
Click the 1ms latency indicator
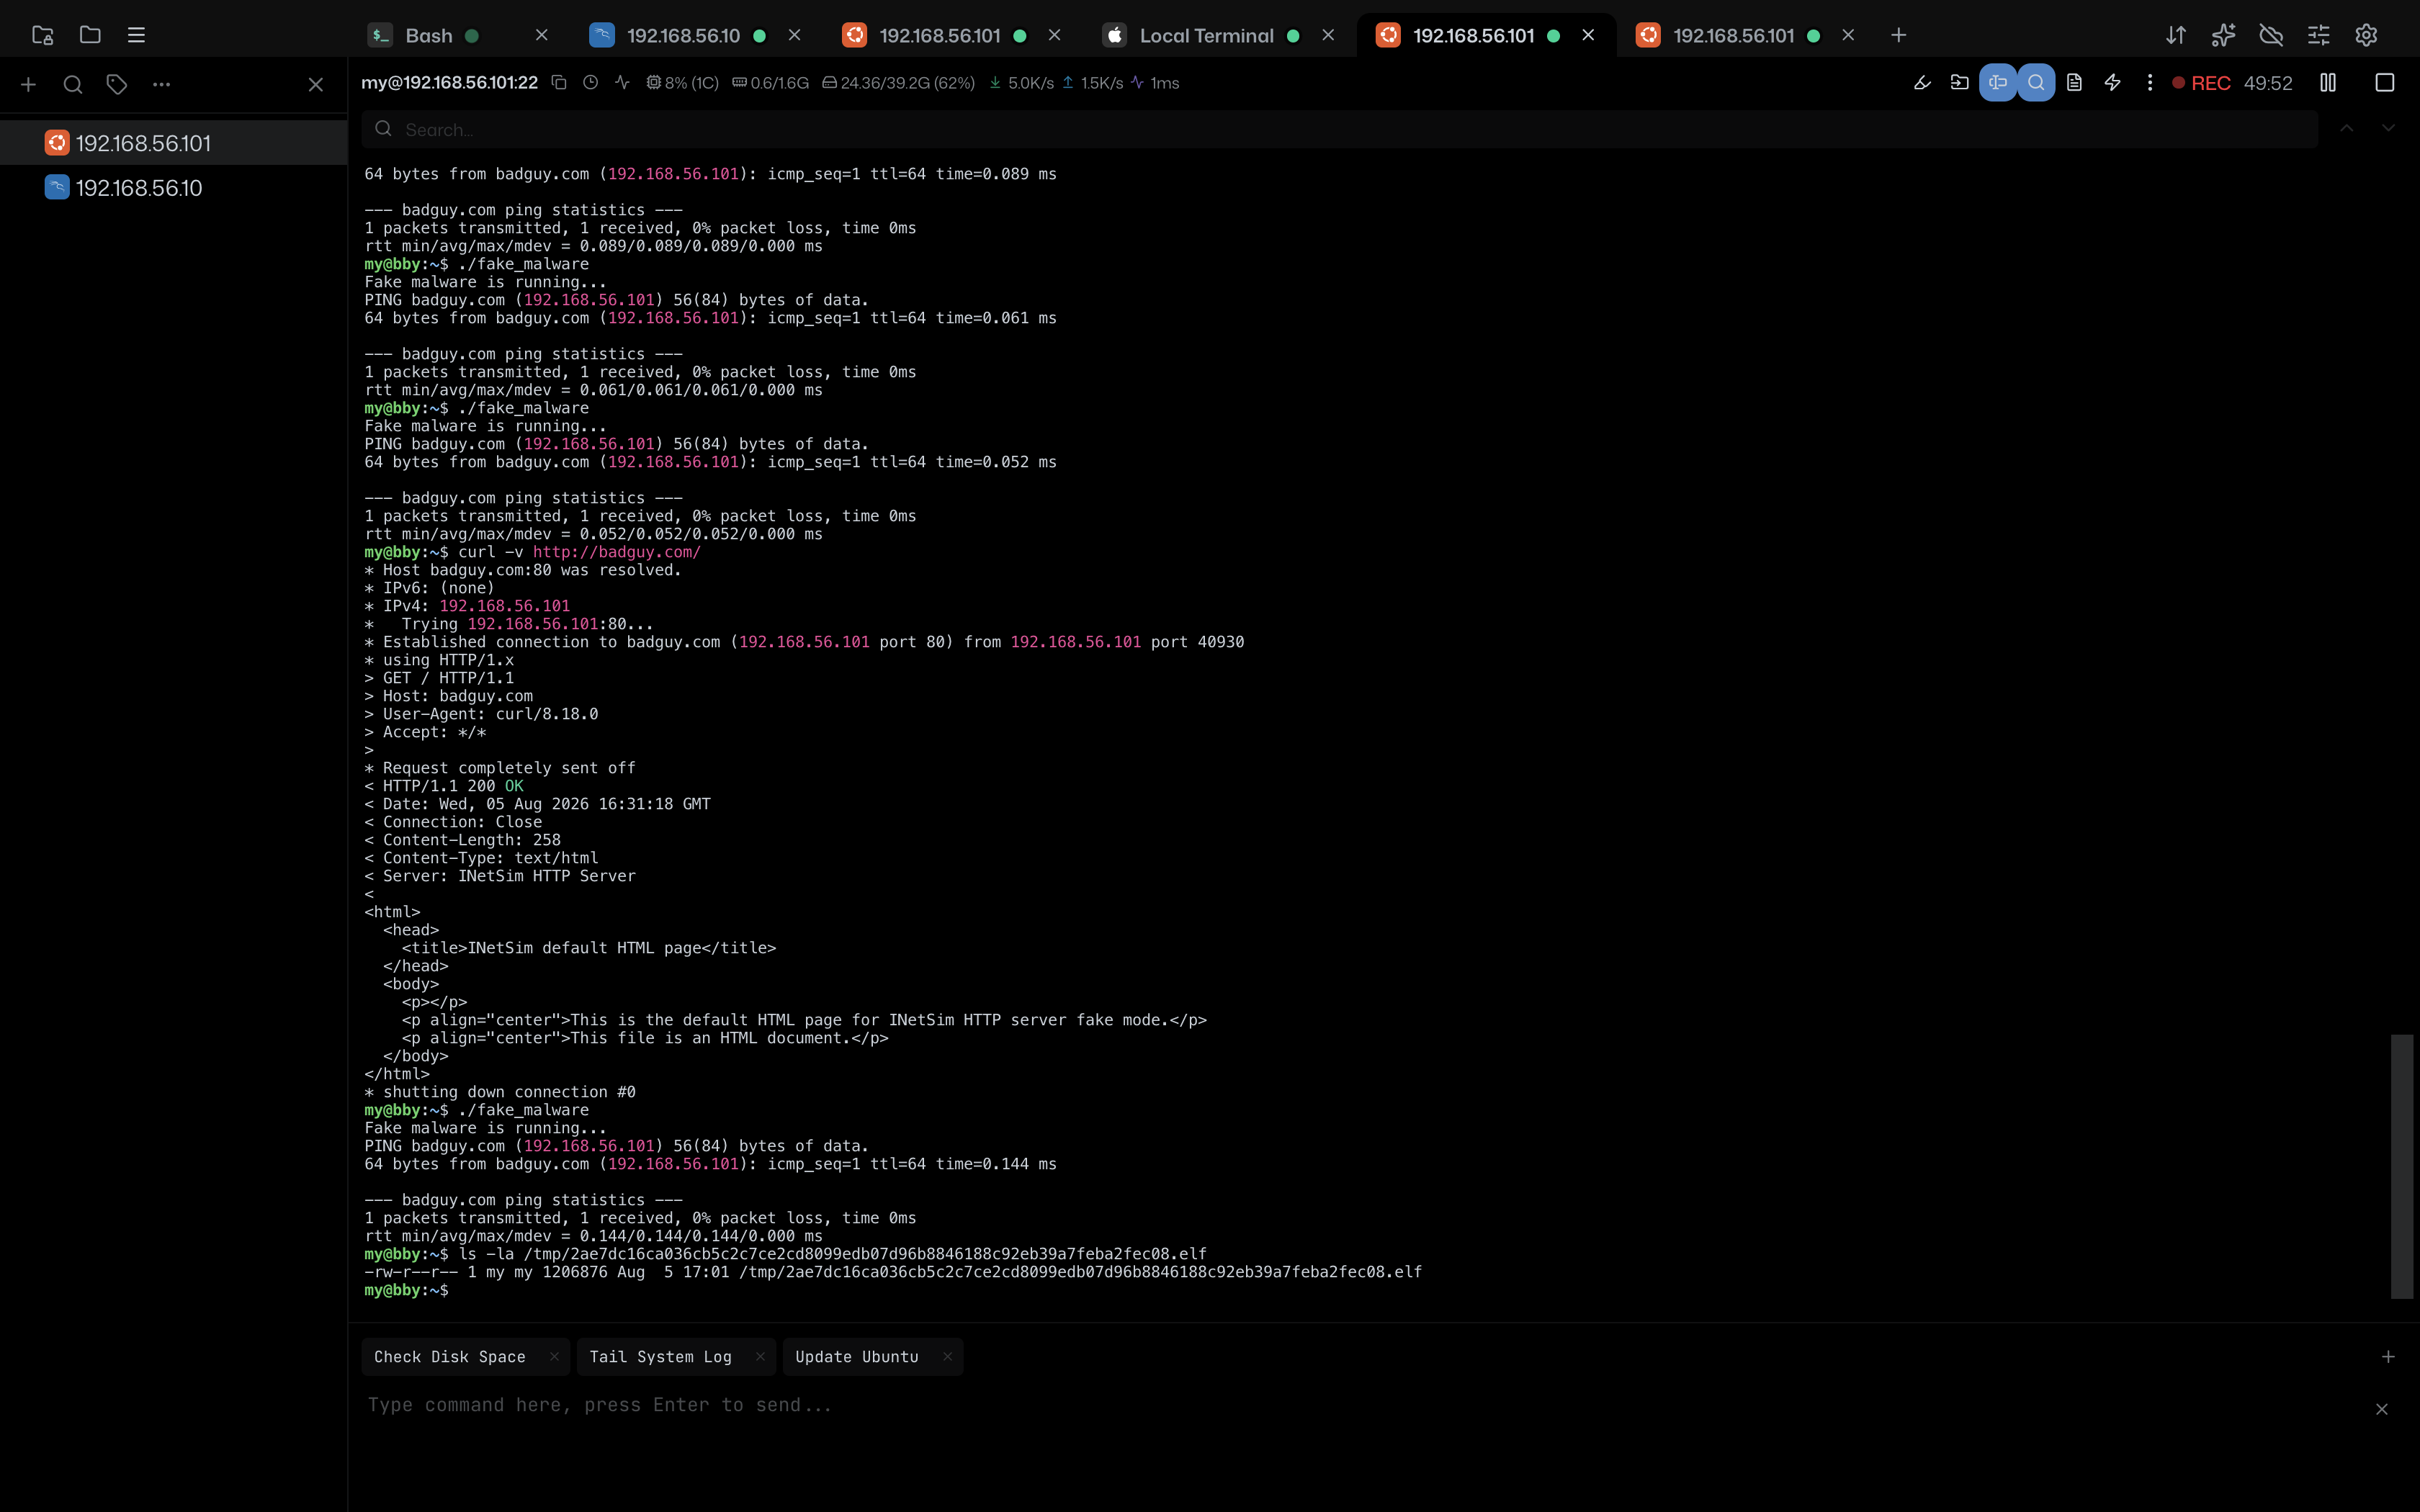click(x=1155, y=83)
